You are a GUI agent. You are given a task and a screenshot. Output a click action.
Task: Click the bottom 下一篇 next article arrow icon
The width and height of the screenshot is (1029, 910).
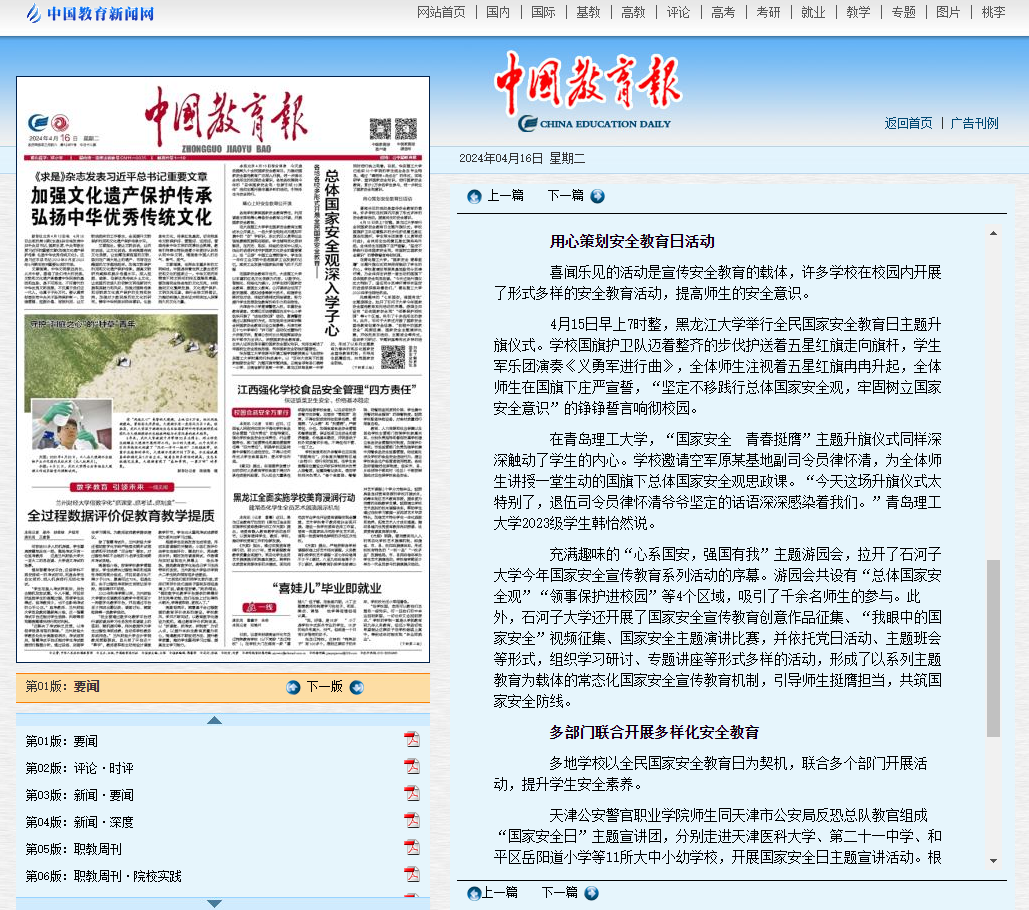coord(597,893)
